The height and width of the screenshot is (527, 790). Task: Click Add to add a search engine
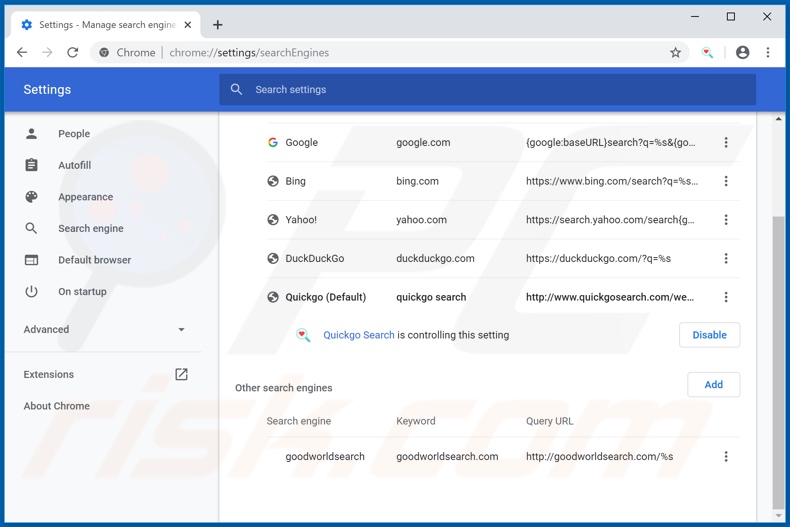(713, 385)
